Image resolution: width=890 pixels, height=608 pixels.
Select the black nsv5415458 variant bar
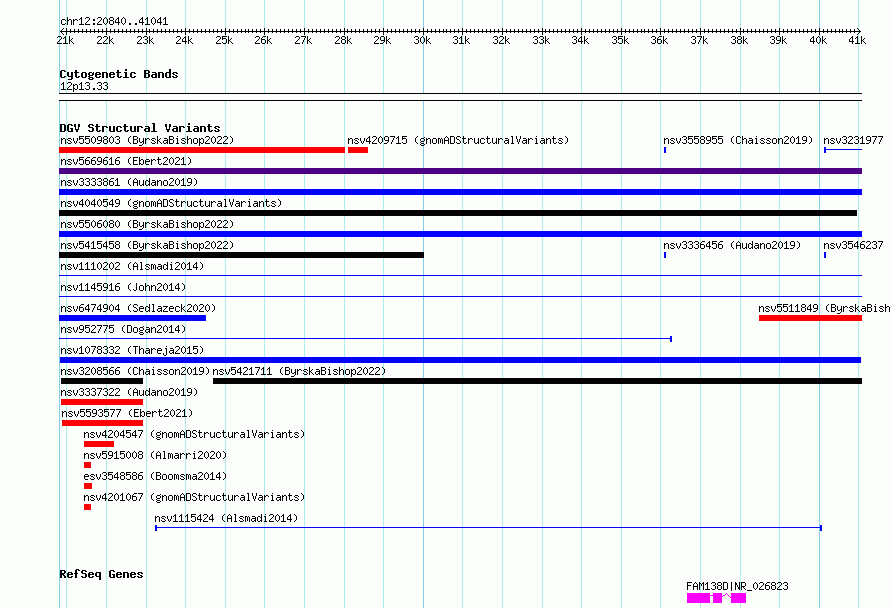[x=241, y=255]
